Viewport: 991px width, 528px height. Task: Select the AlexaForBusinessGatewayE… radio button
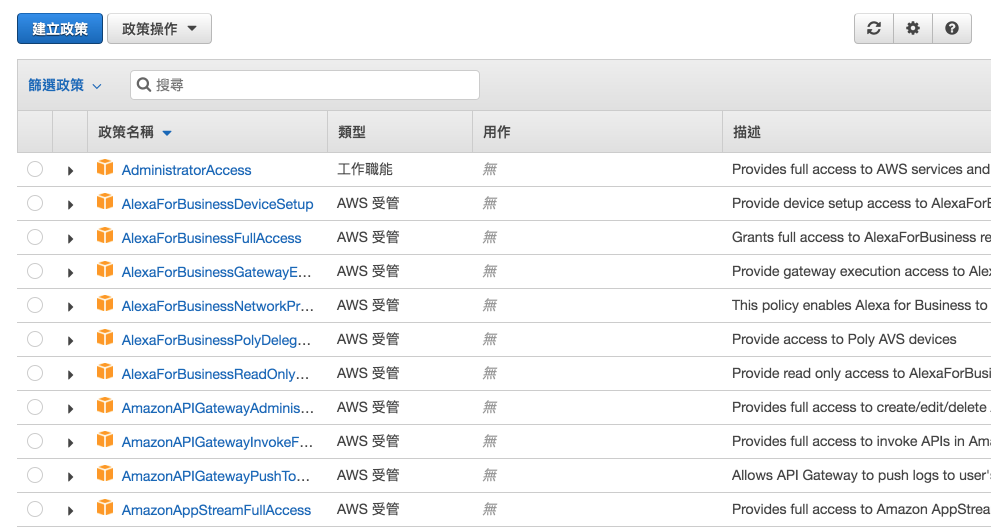(35, 271)
